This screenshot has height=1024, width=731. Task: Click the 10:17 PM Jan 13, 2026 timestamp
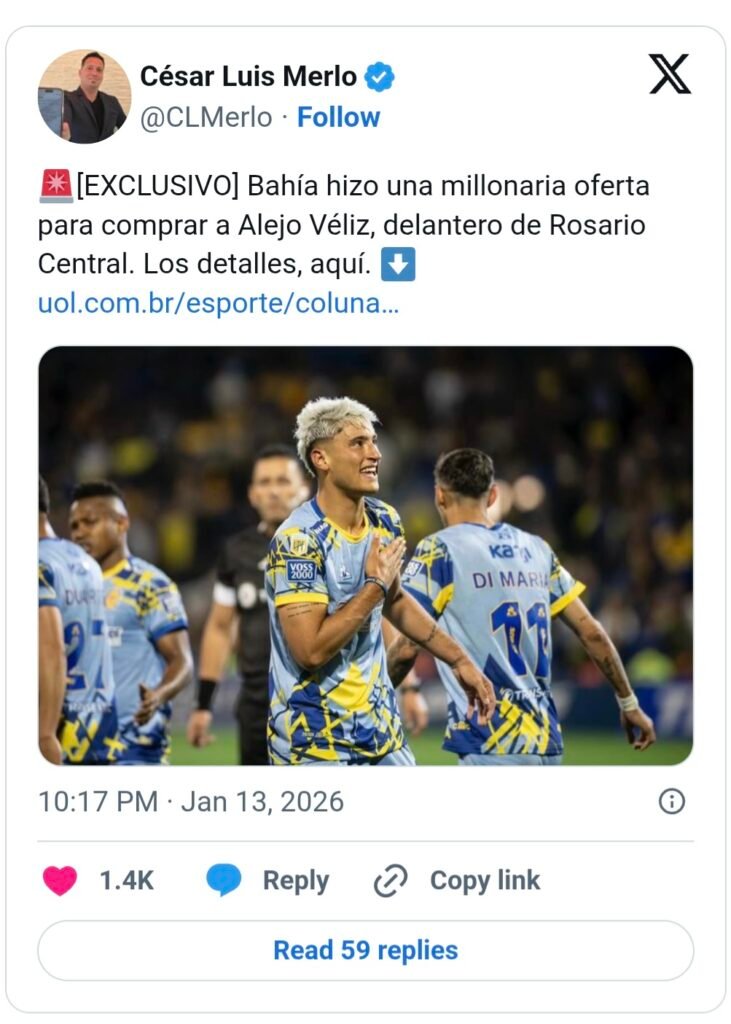point(191,802)
